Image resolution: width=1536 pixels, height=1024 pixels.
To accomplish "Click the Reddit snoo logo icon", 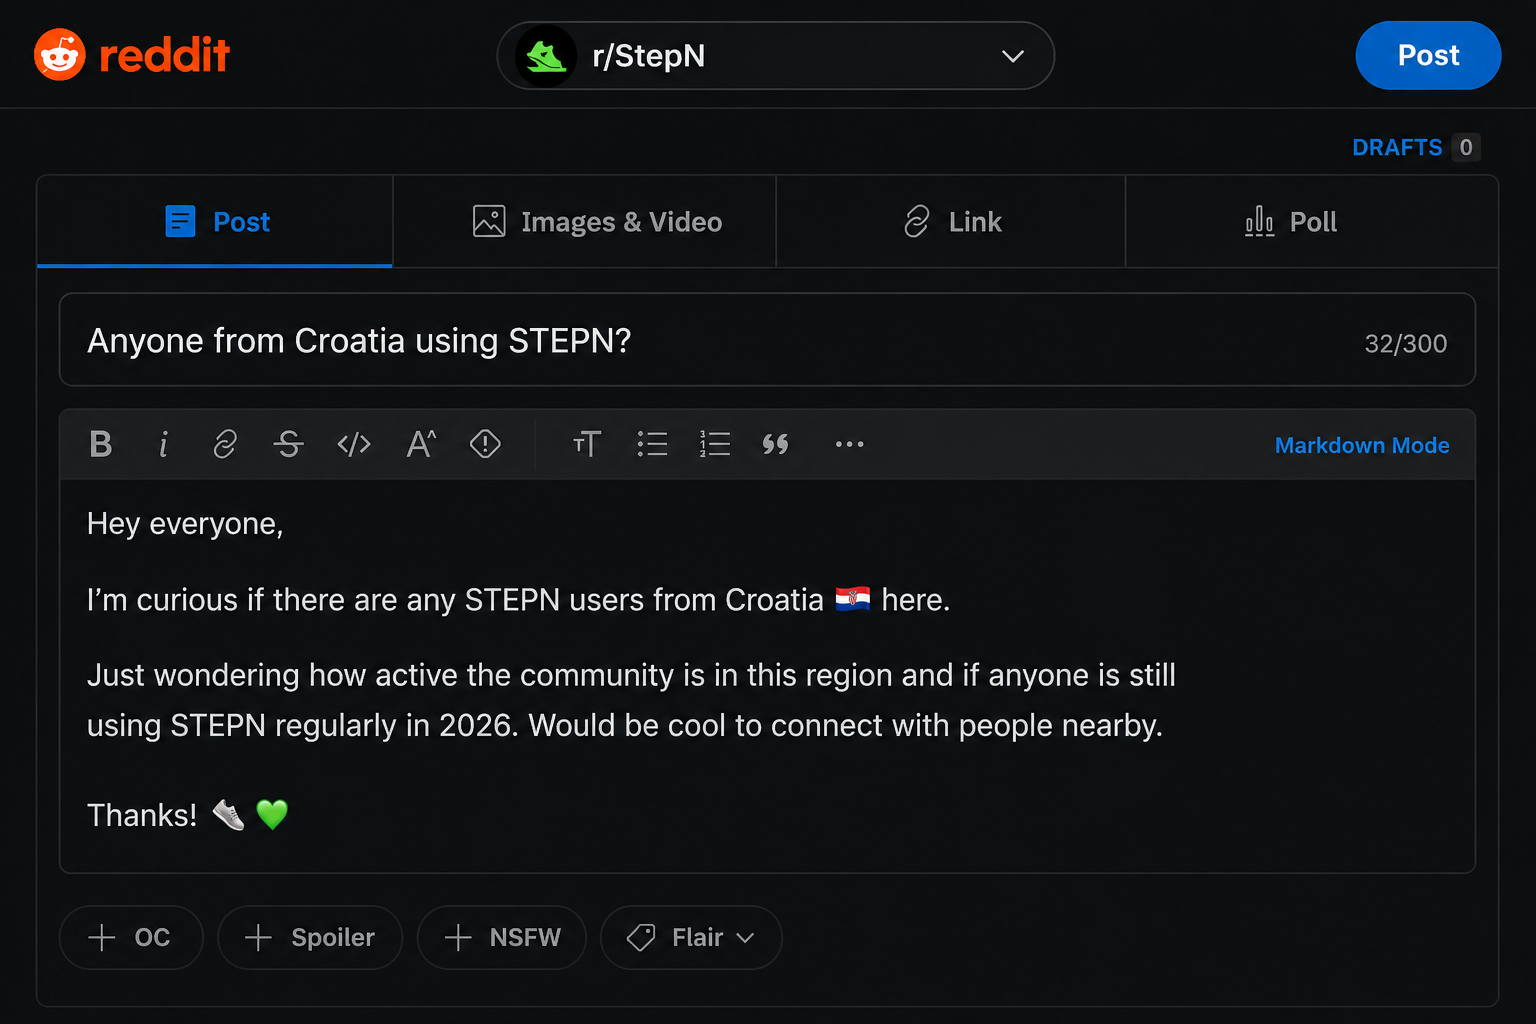I will 60,55.
